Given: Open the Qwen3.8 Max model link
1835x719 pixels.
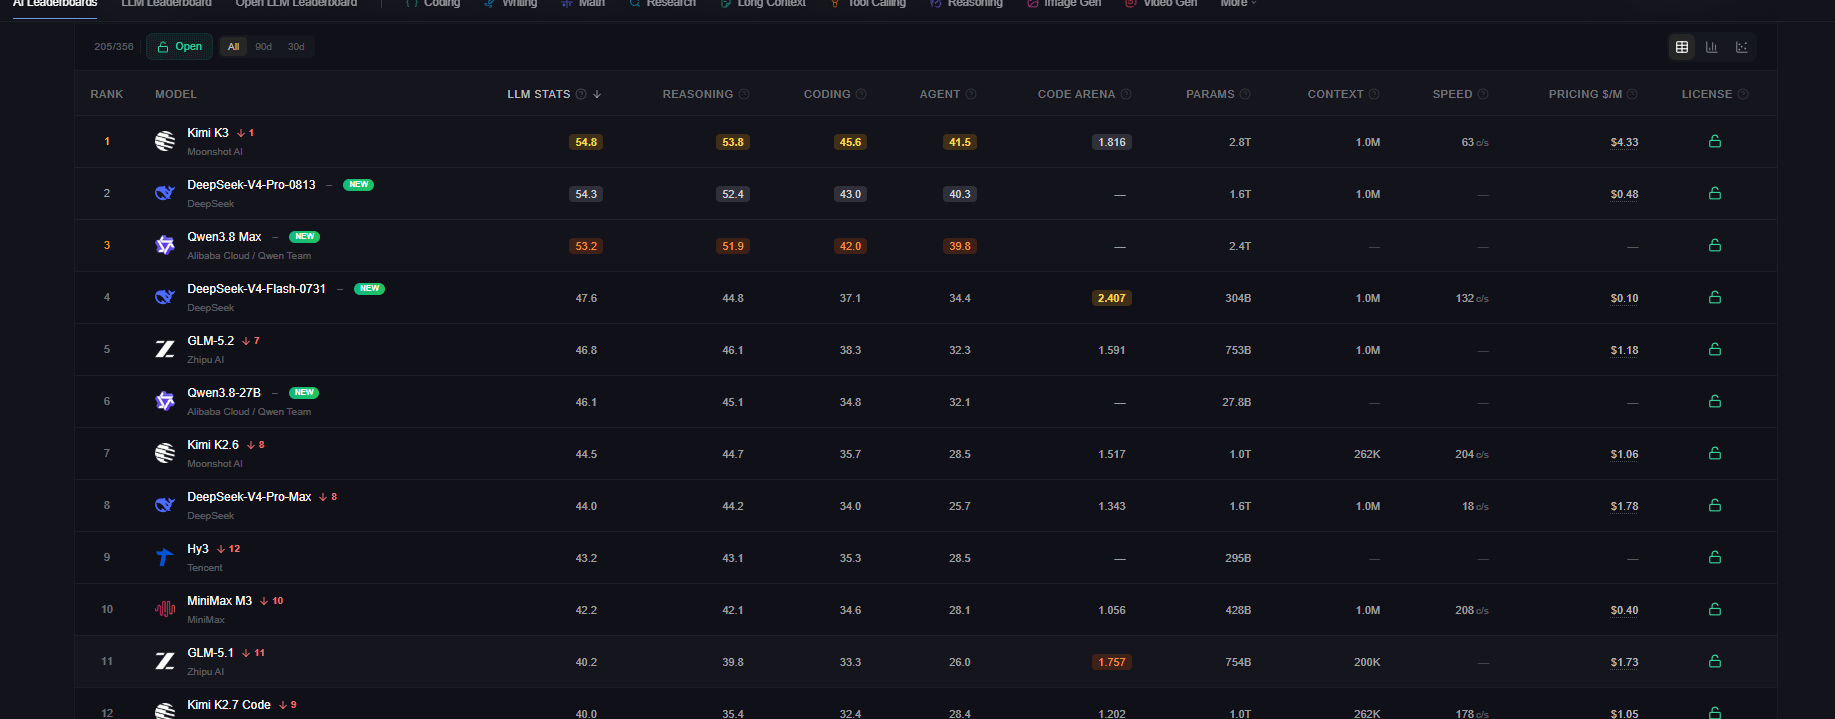Looking at the screenshot, I should [x=224, y=237].
